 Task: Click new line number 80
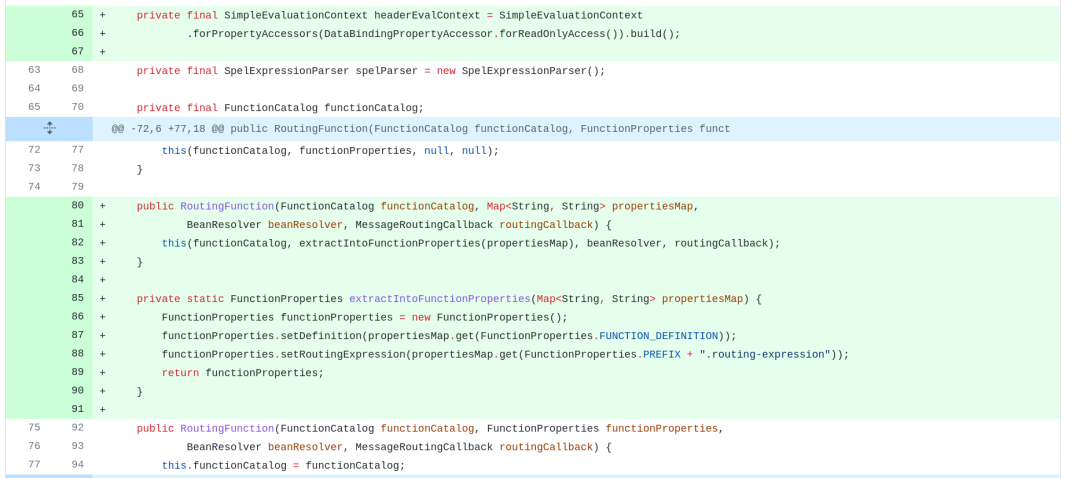point(77,206)
